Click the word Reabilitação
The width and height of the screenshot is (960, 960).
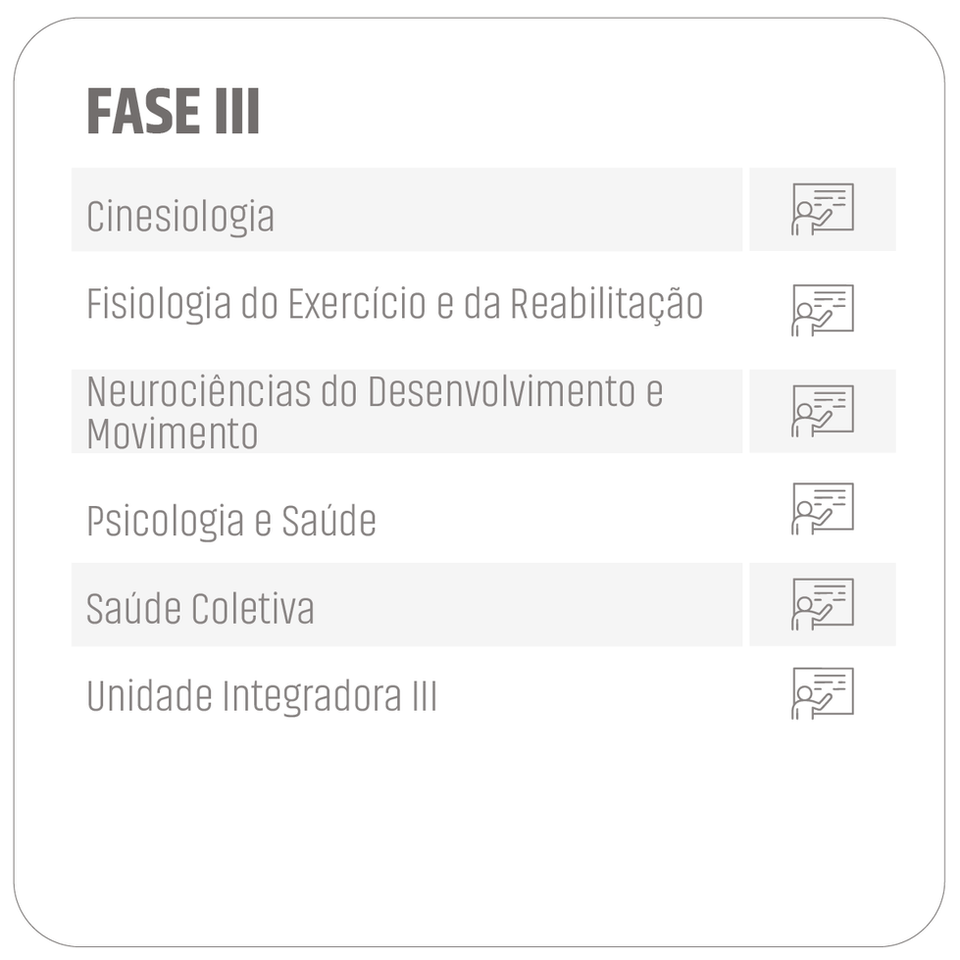click(606, 304)
